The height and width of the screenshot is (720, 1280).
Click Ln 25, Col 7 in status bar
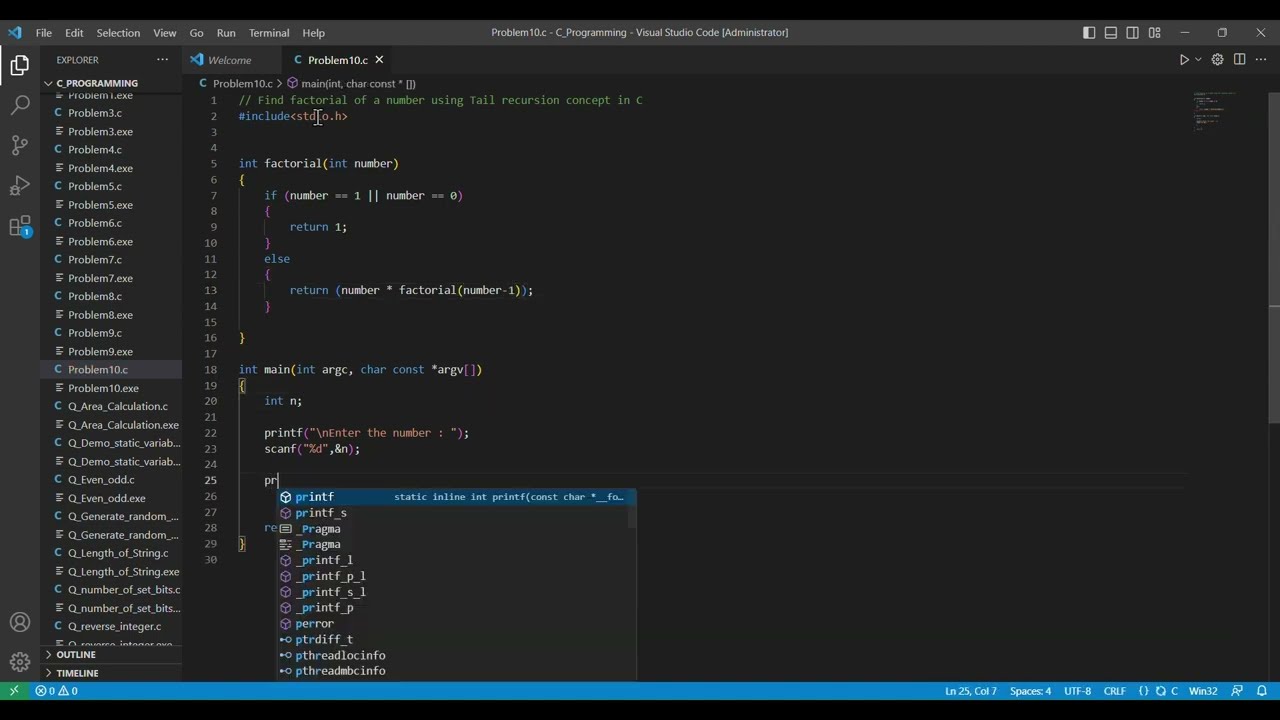pyautogui.click(x=970, y=691)
